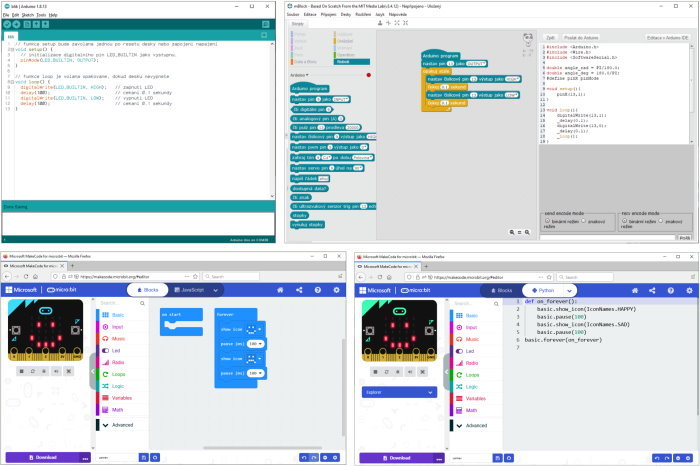Stop the simulator in left MakeCode window
Screen dimensions: 700x466
pyautogui.click(x=21, y=371)
